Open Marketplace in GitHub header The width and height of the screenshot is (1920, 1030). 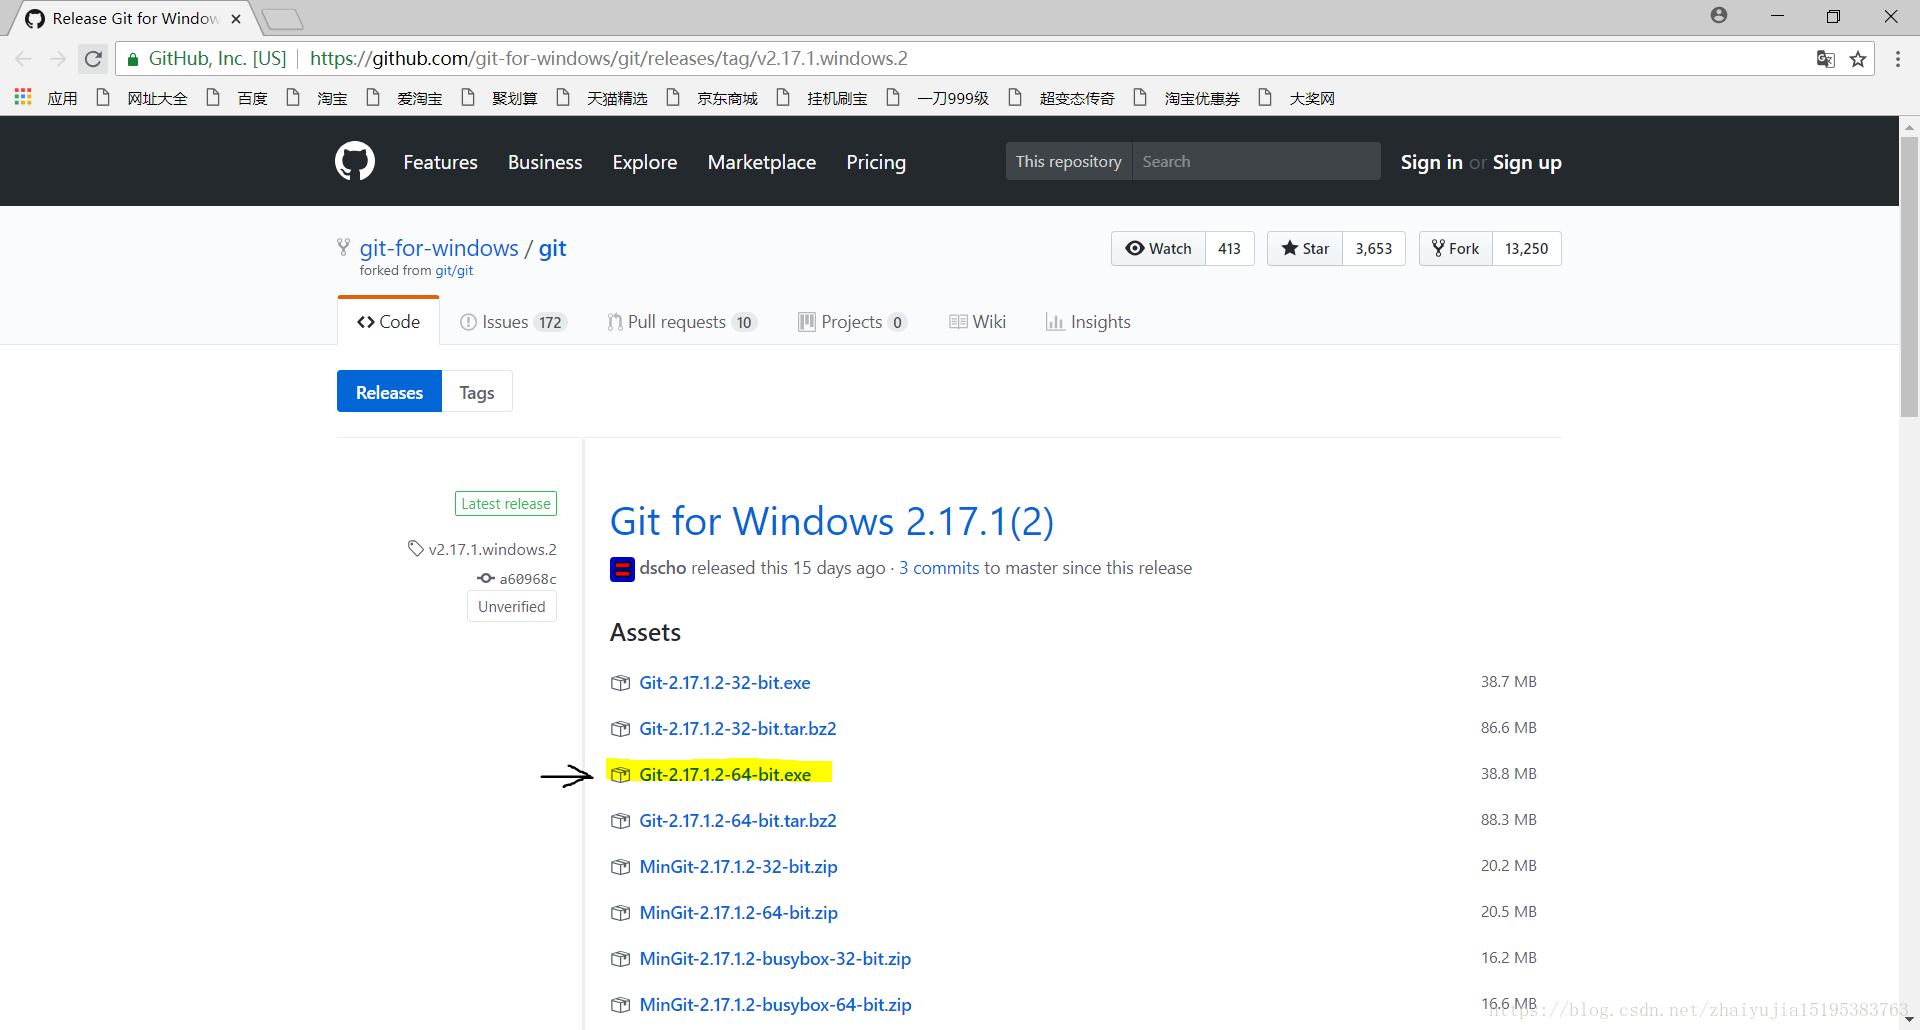click(762, 162)
